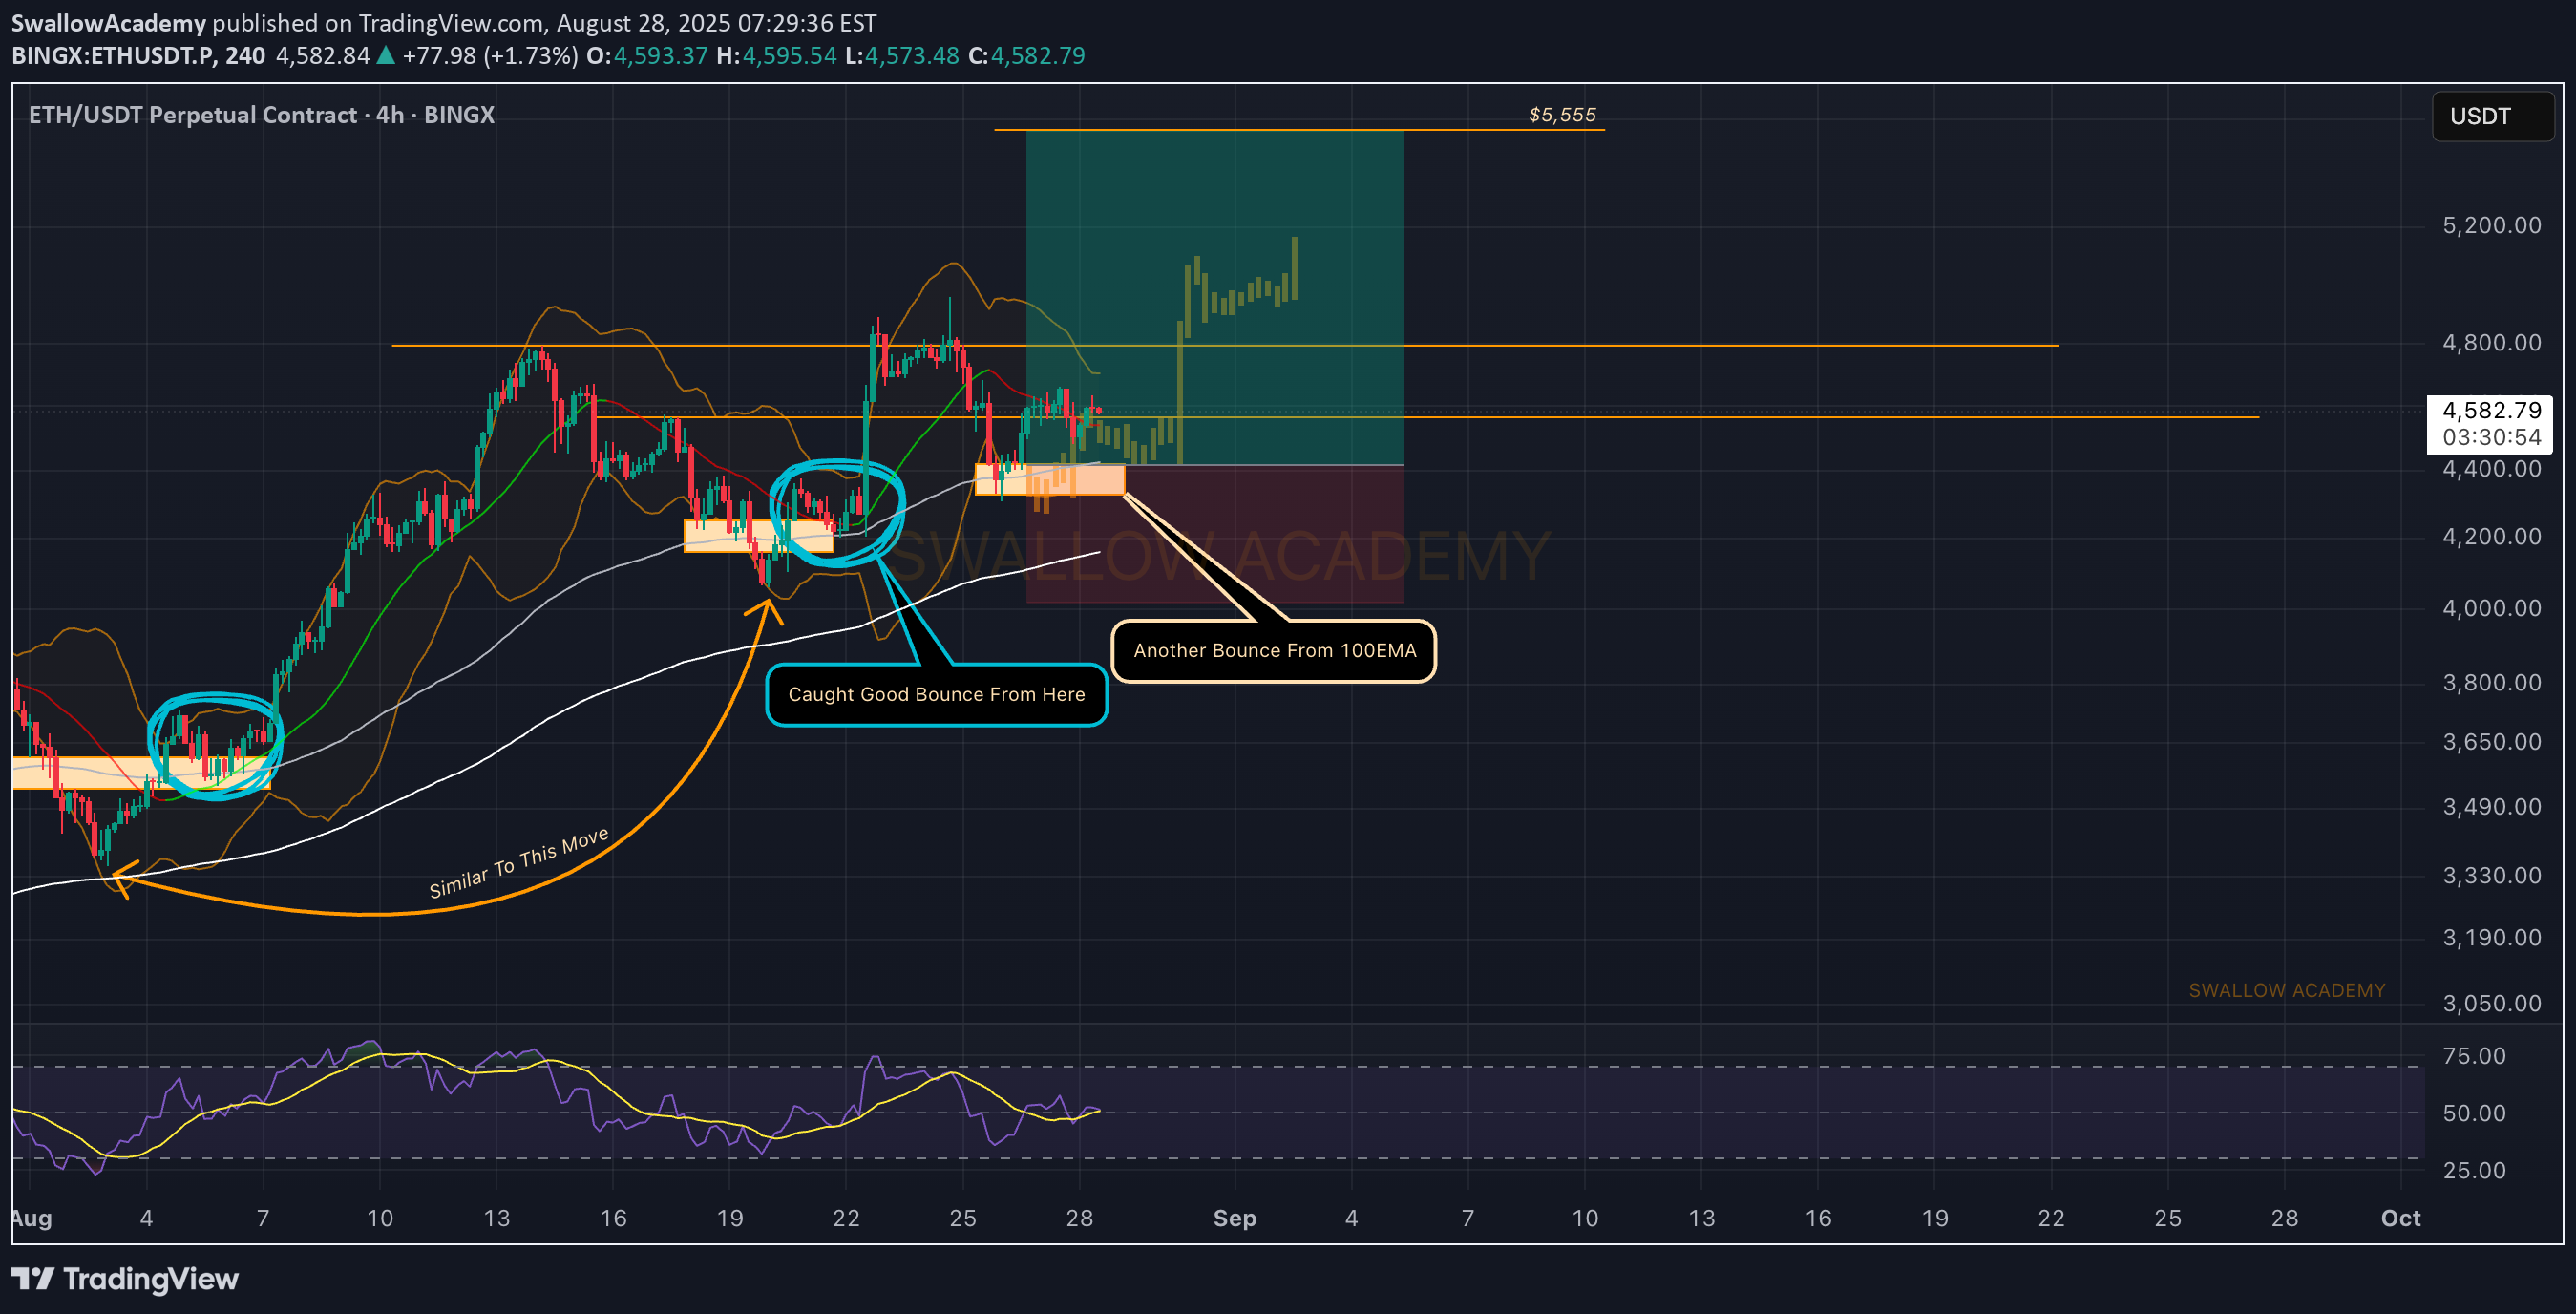
Task: Click the low price value L:4,573.48
Action: click(902, 55)
